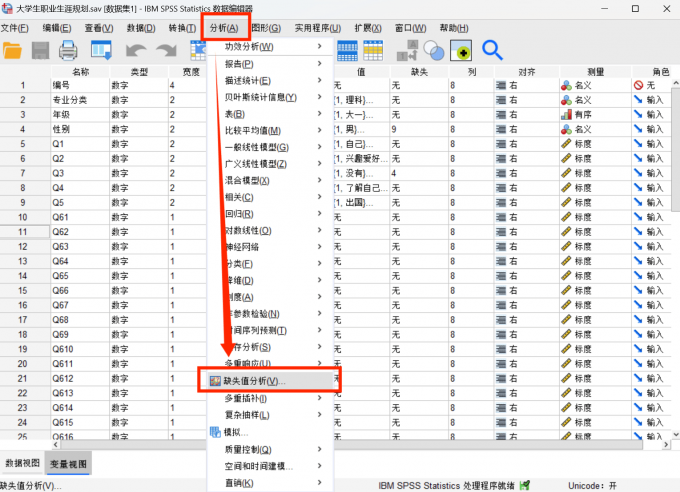This screenshot has width=680, height=492.
Task: Click the scale ruler icon for Q1
Action: [566, 144]
